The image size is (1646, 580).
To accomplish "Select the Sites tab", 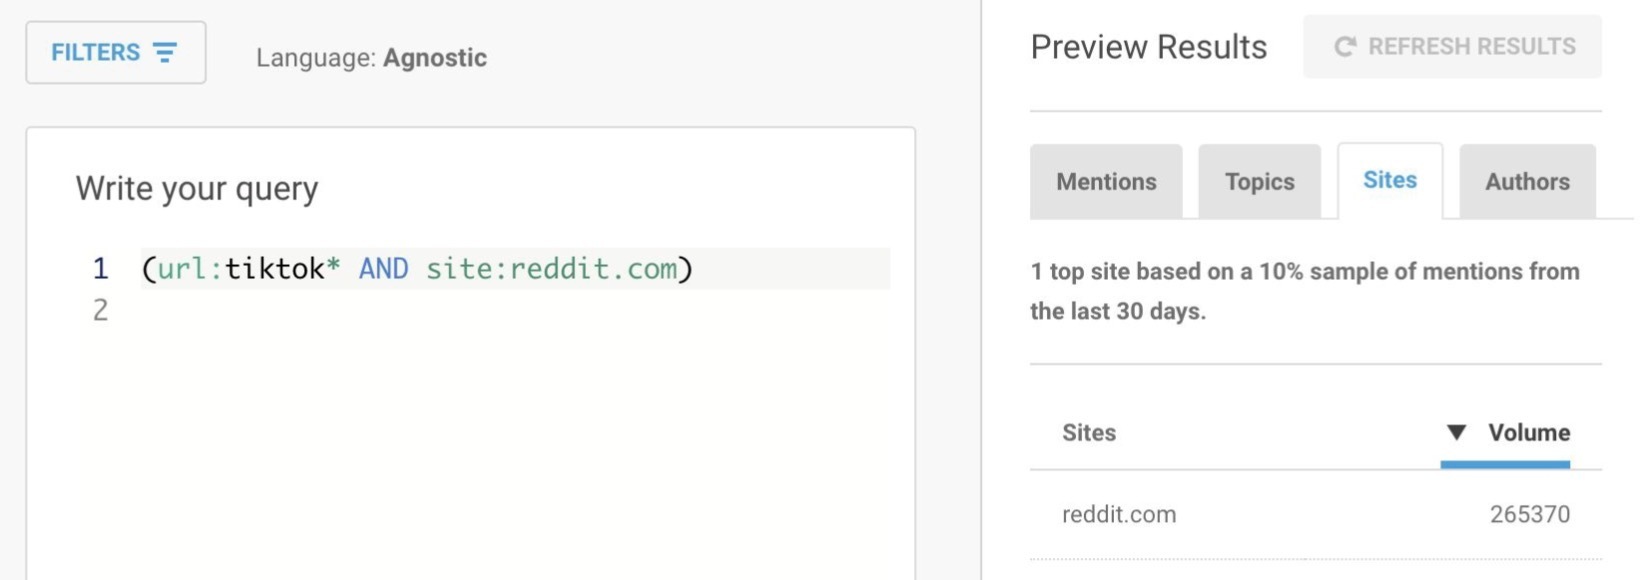I will pyautogui.click(x=1390, y=180).
